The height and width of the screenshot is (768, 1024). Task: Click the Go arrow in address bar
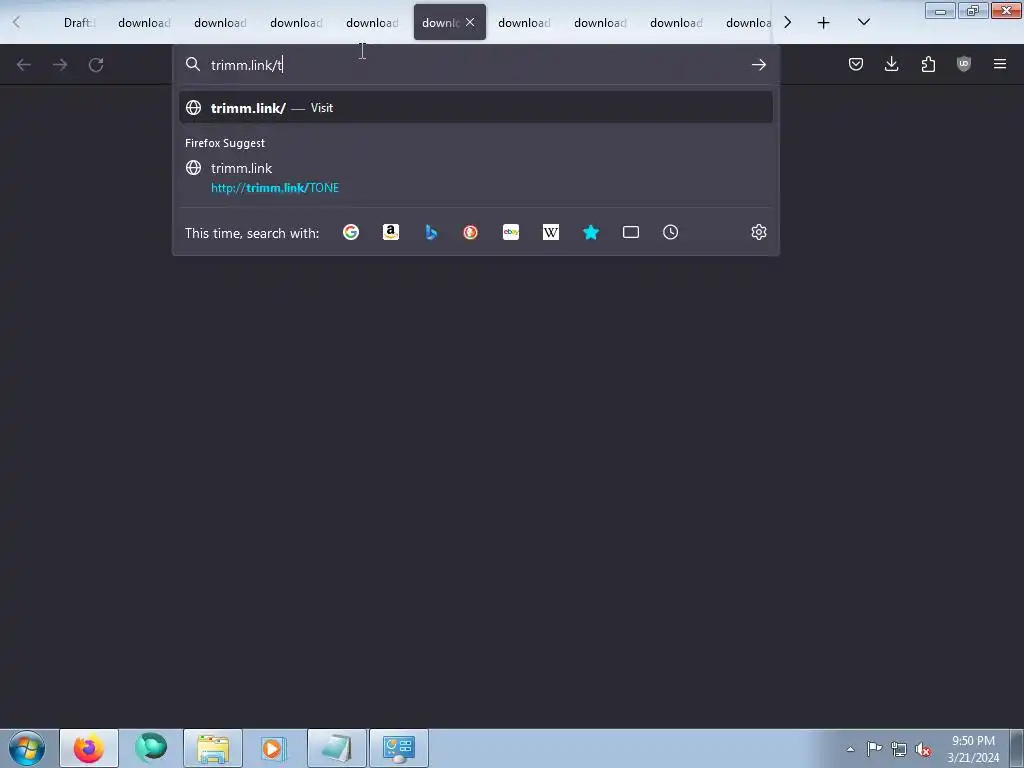(x=758, y=64)
